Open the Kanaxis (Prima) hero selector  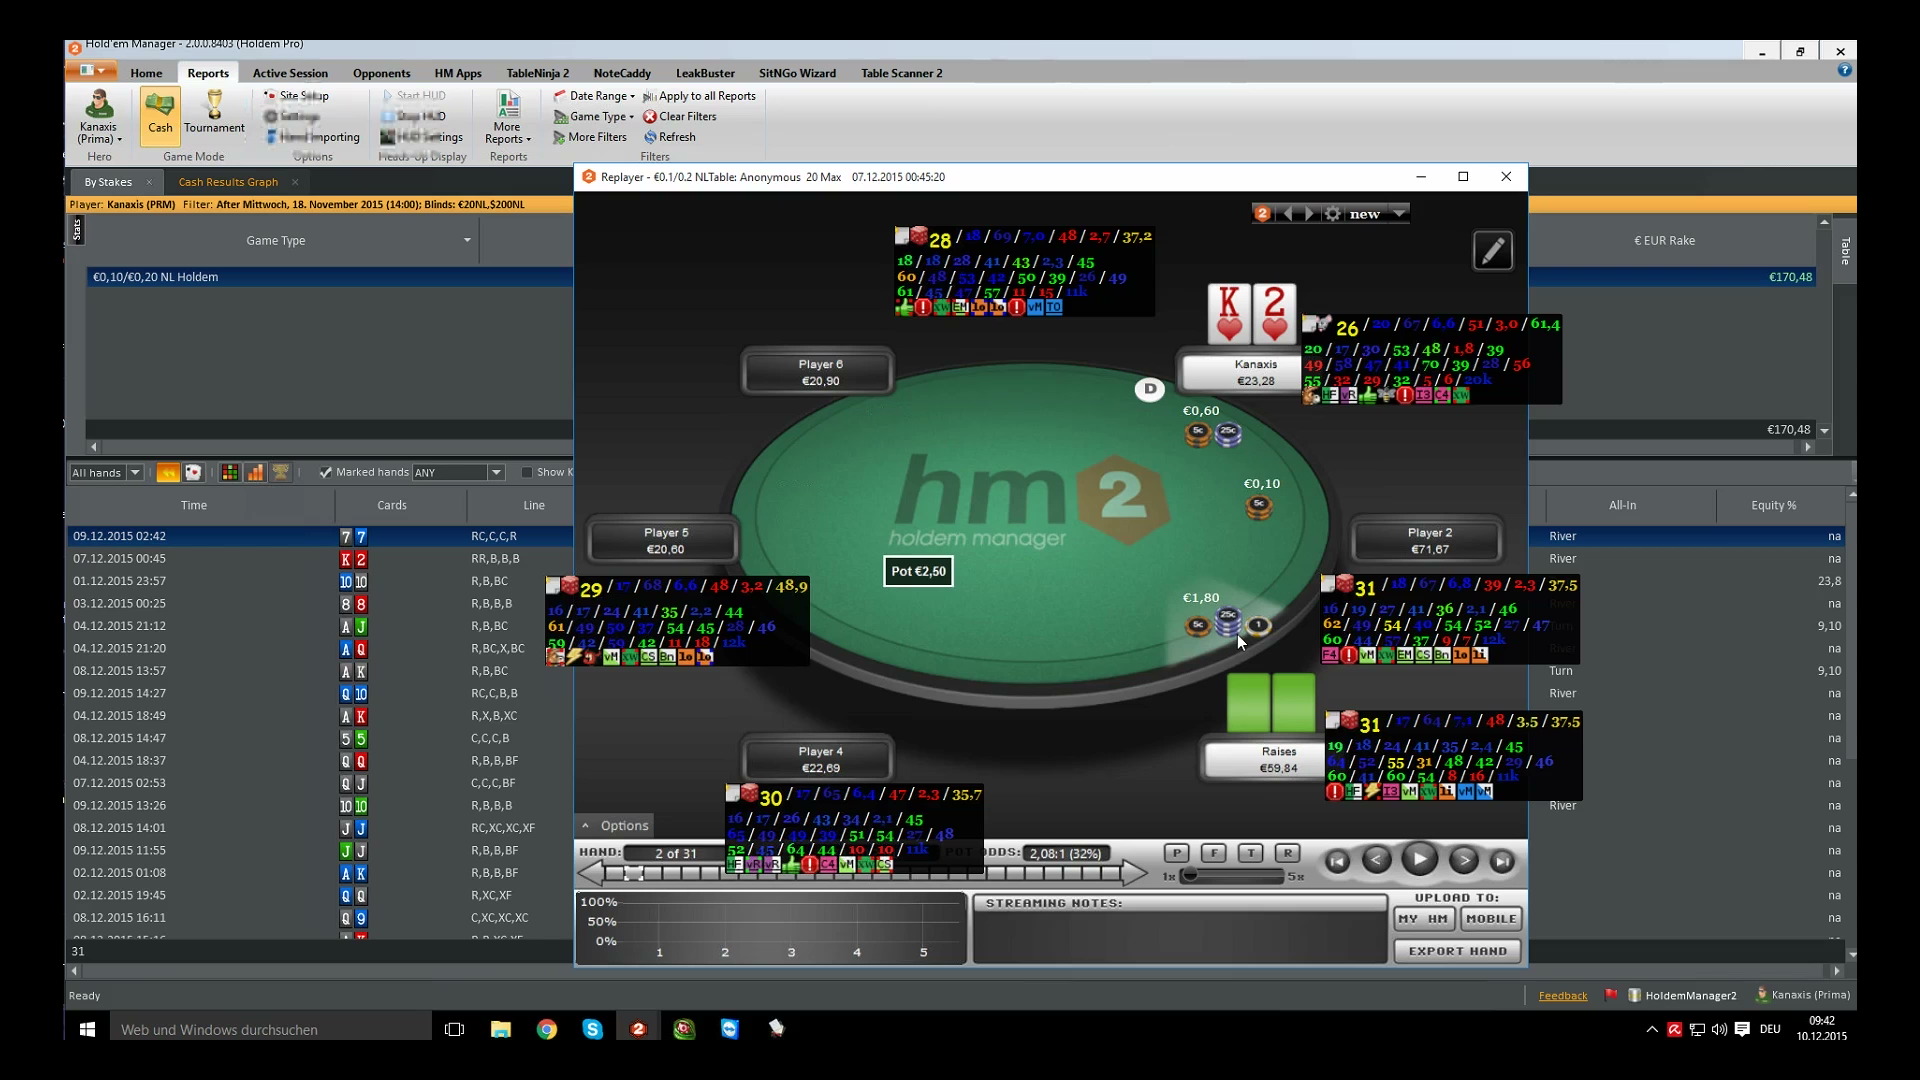99,118
